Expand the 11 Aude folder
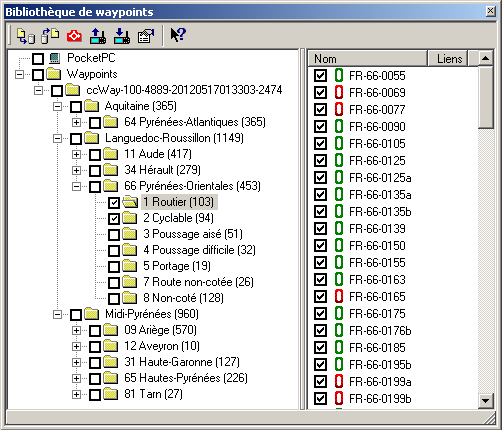The image size is (502, 430). [x=76, y=154]
